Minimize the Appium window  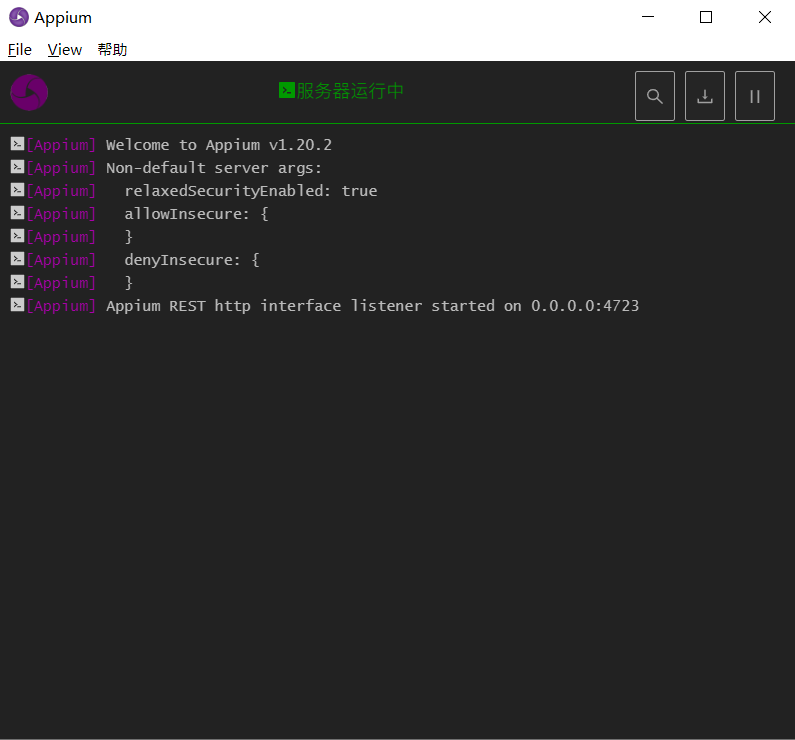click(648, 17)
